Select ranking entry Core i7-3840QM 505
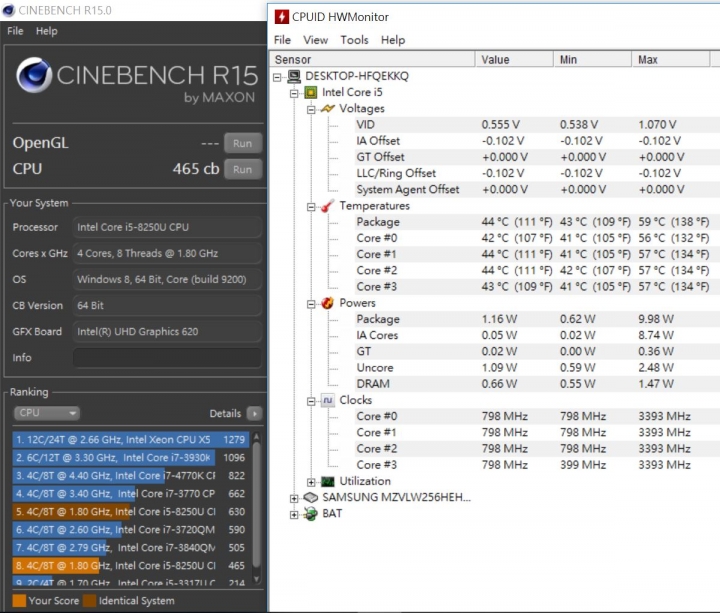Screen dimensions: 720x613 coord(131,548)
